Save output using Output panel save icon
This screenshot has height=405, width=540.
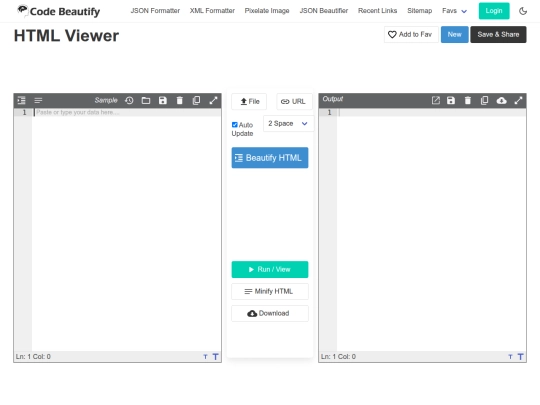[x=451, y=100]
